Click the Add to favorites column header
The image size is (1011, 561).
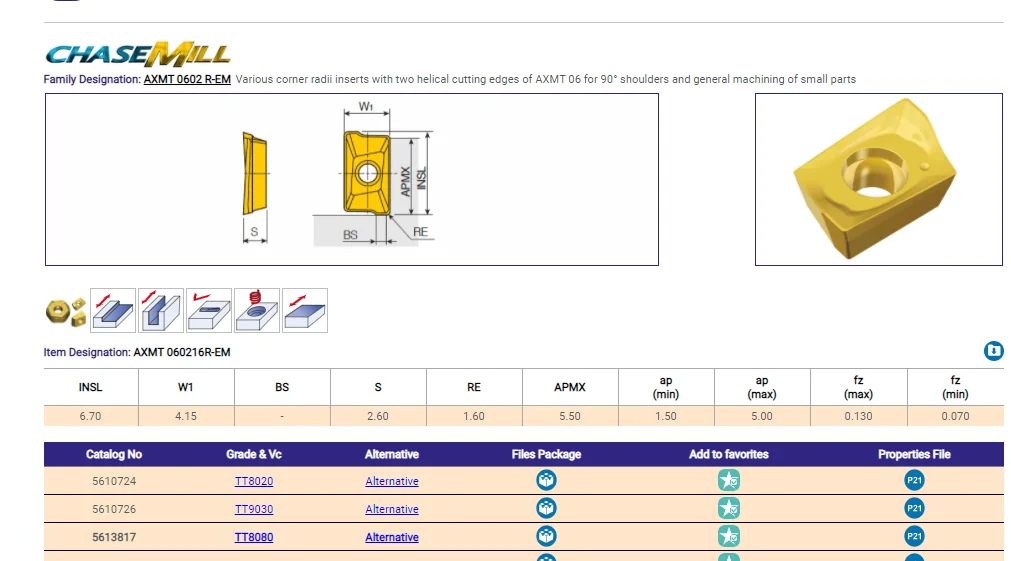coord(729,455)
